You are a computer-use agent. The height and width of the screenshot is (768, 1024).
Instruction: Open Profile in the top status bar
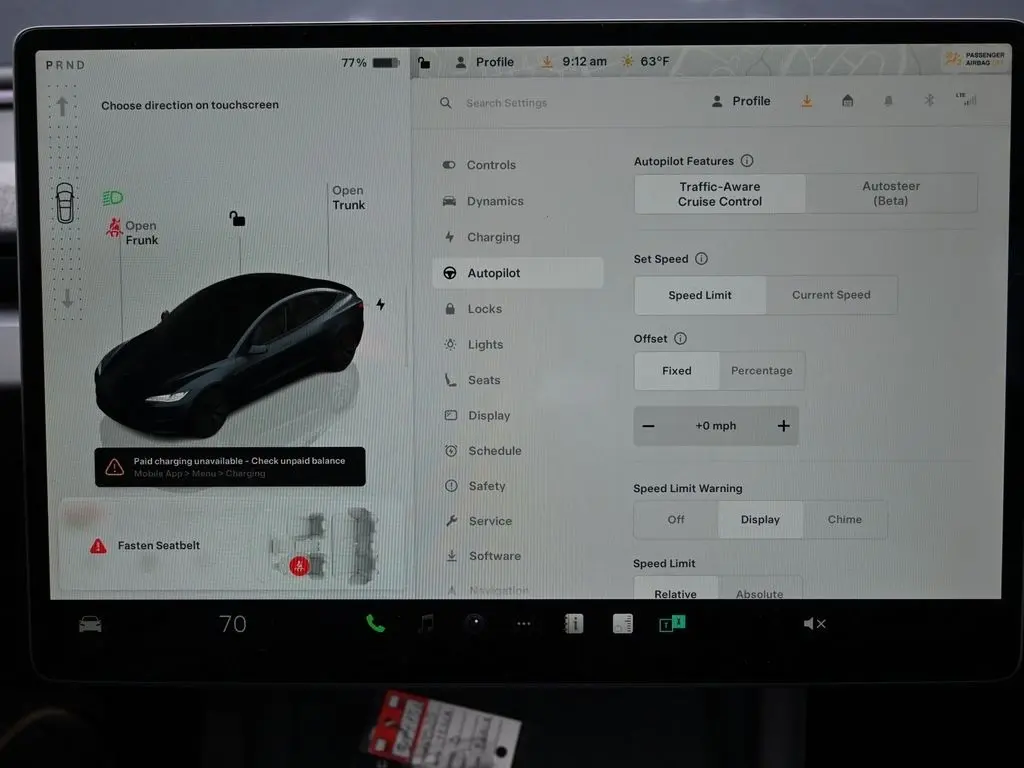(484, 62)
